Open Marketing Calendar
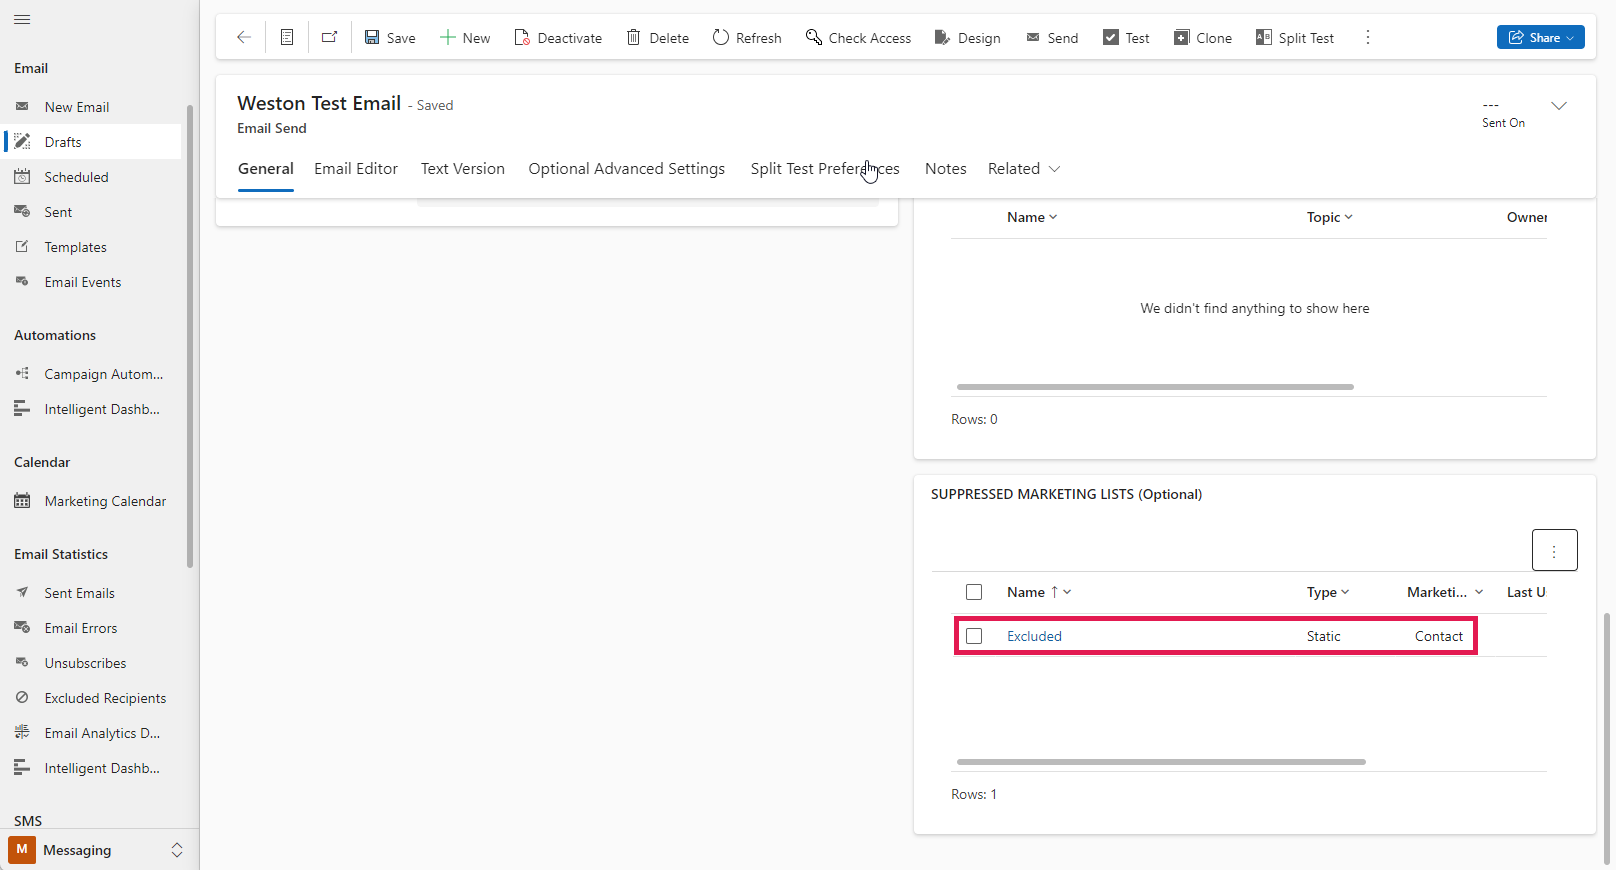This screenshot has width=1616, height=870. (x=93, y=501)
